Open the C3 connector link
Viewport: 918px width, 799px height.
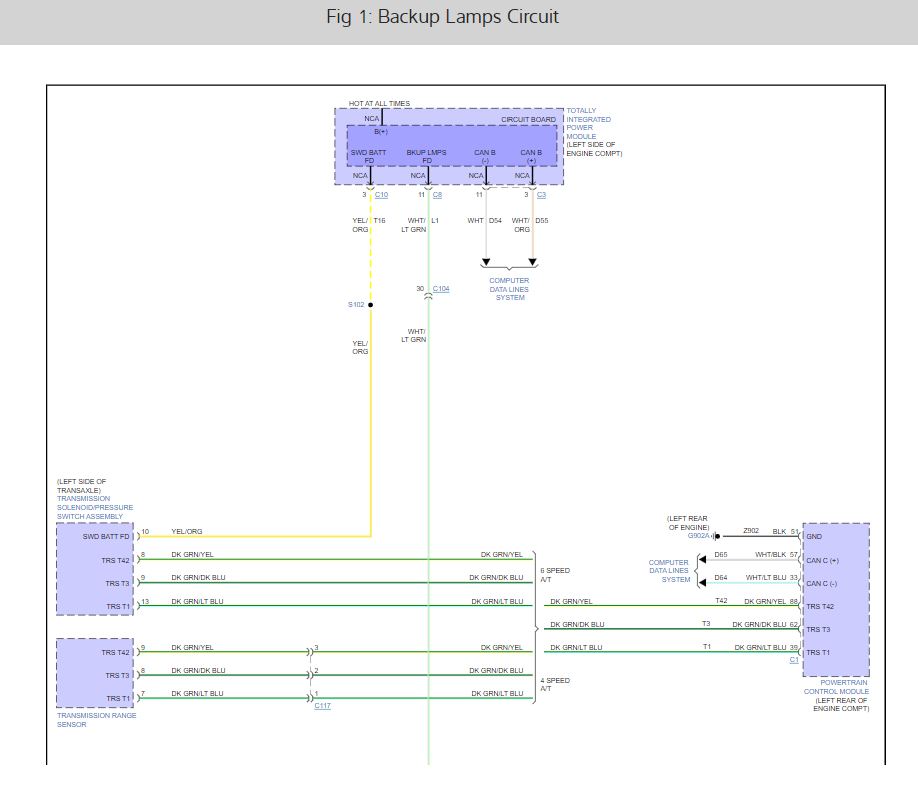pos(542,195)
